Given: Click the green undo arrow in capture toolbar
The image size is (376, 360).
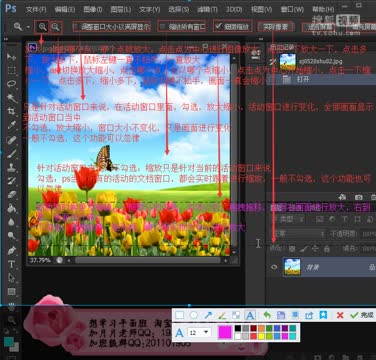Looking at the screenshot, I should coord(267,315).
